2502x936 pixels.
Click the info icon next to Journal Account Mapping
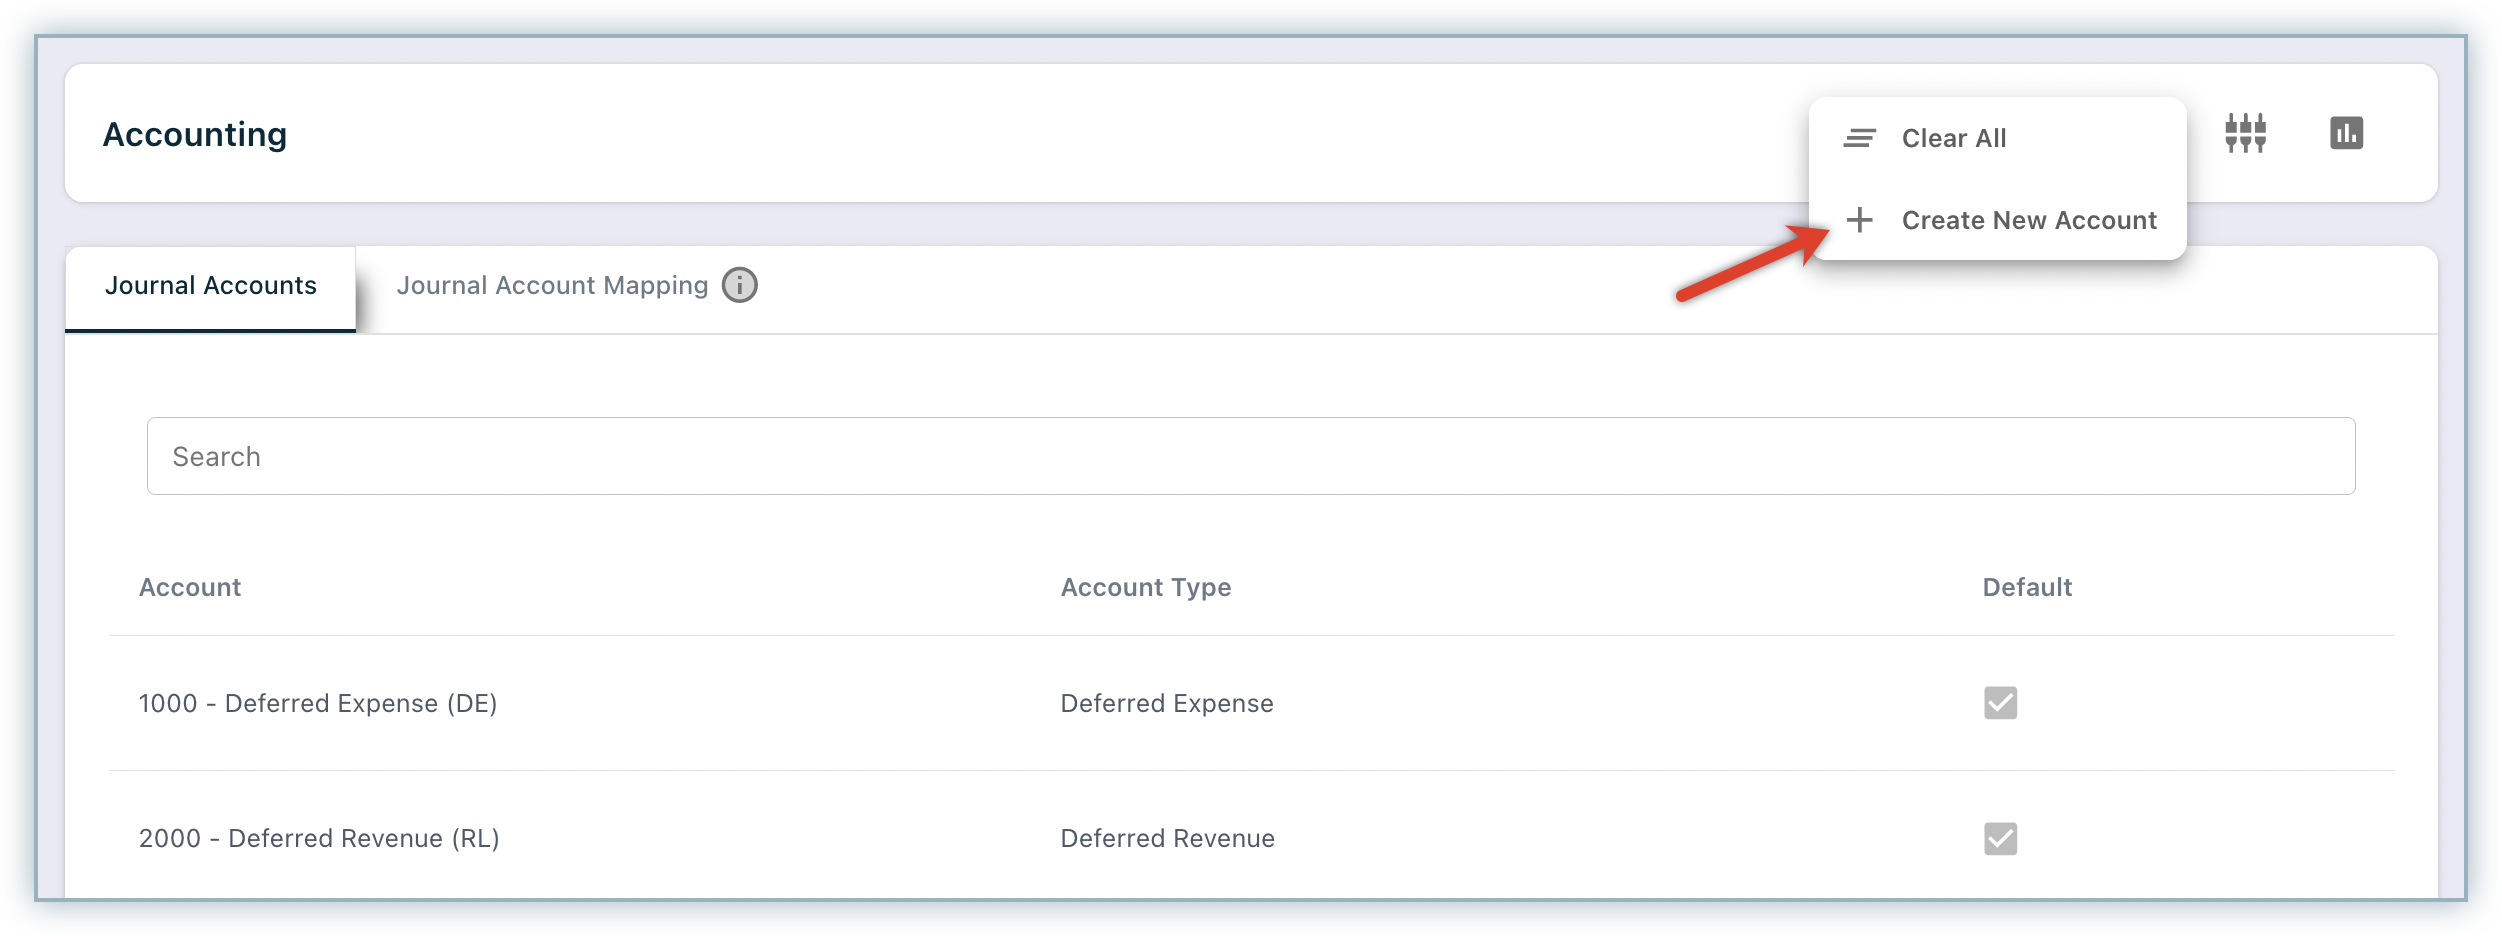pyautogui.click(x=740, y=285)
